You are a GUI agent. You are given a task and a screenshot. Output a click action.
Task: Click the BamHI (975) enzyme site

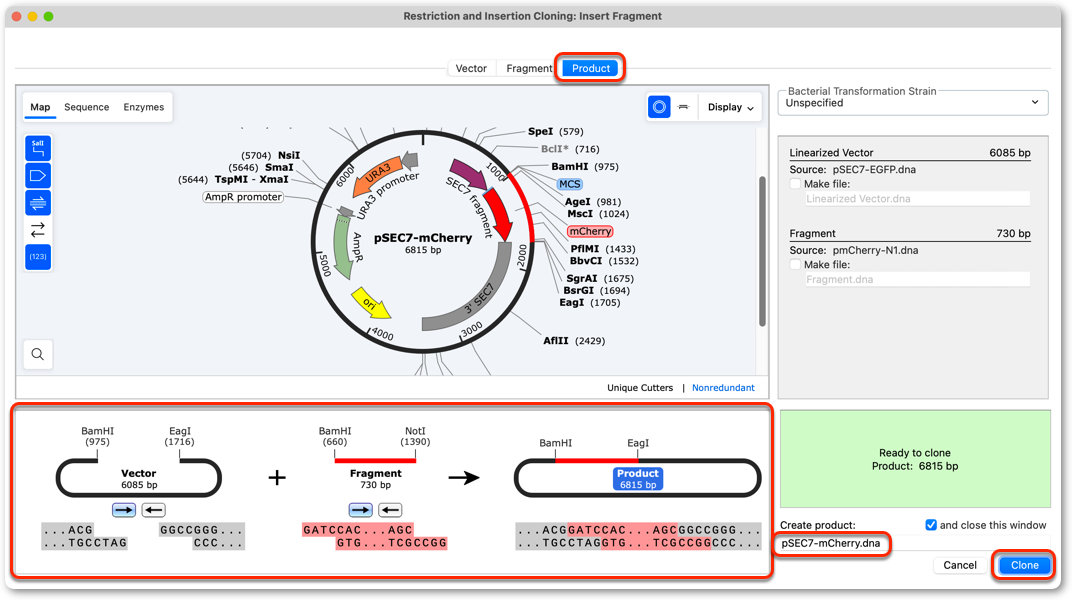coord(585,167)
